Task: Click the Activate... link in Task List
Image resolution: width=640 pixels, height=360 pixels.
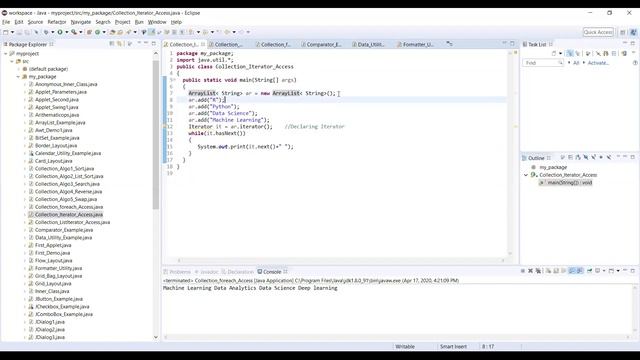Action: [598, 63]
